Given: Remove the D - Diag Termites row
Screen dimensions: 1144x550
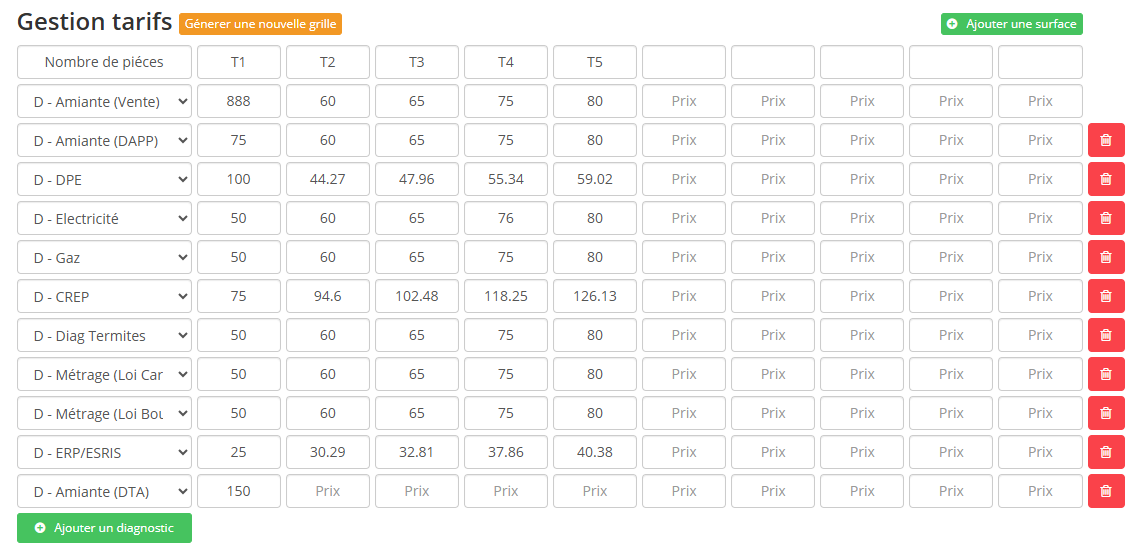Looking at the screenshot, I should (1105, 336).
